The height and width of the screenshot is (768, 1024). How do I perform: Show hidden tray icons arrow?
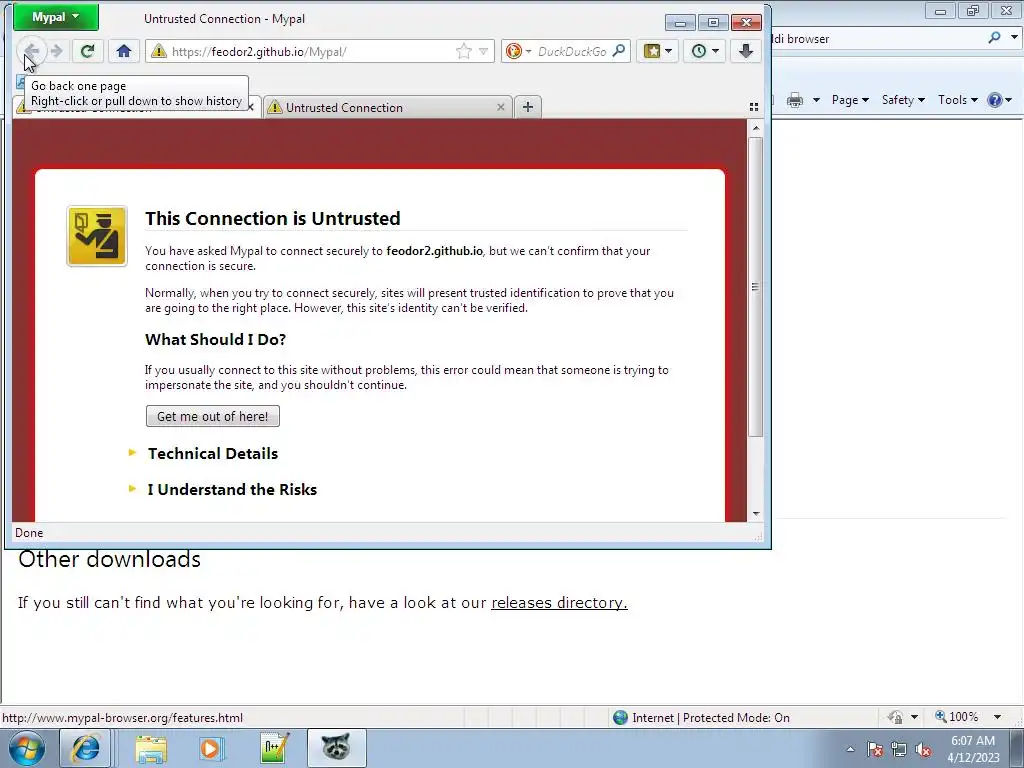(x=850, y=749)
